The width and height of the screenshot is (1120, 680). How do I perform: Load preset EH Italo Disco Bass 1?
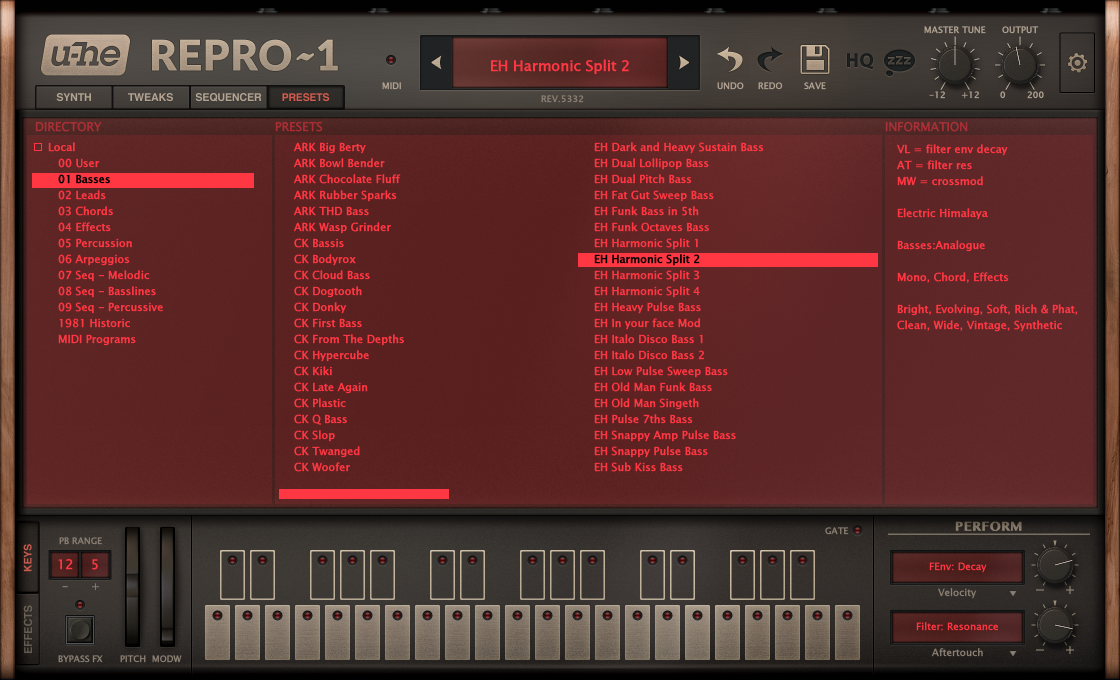(x=649, y=339)
